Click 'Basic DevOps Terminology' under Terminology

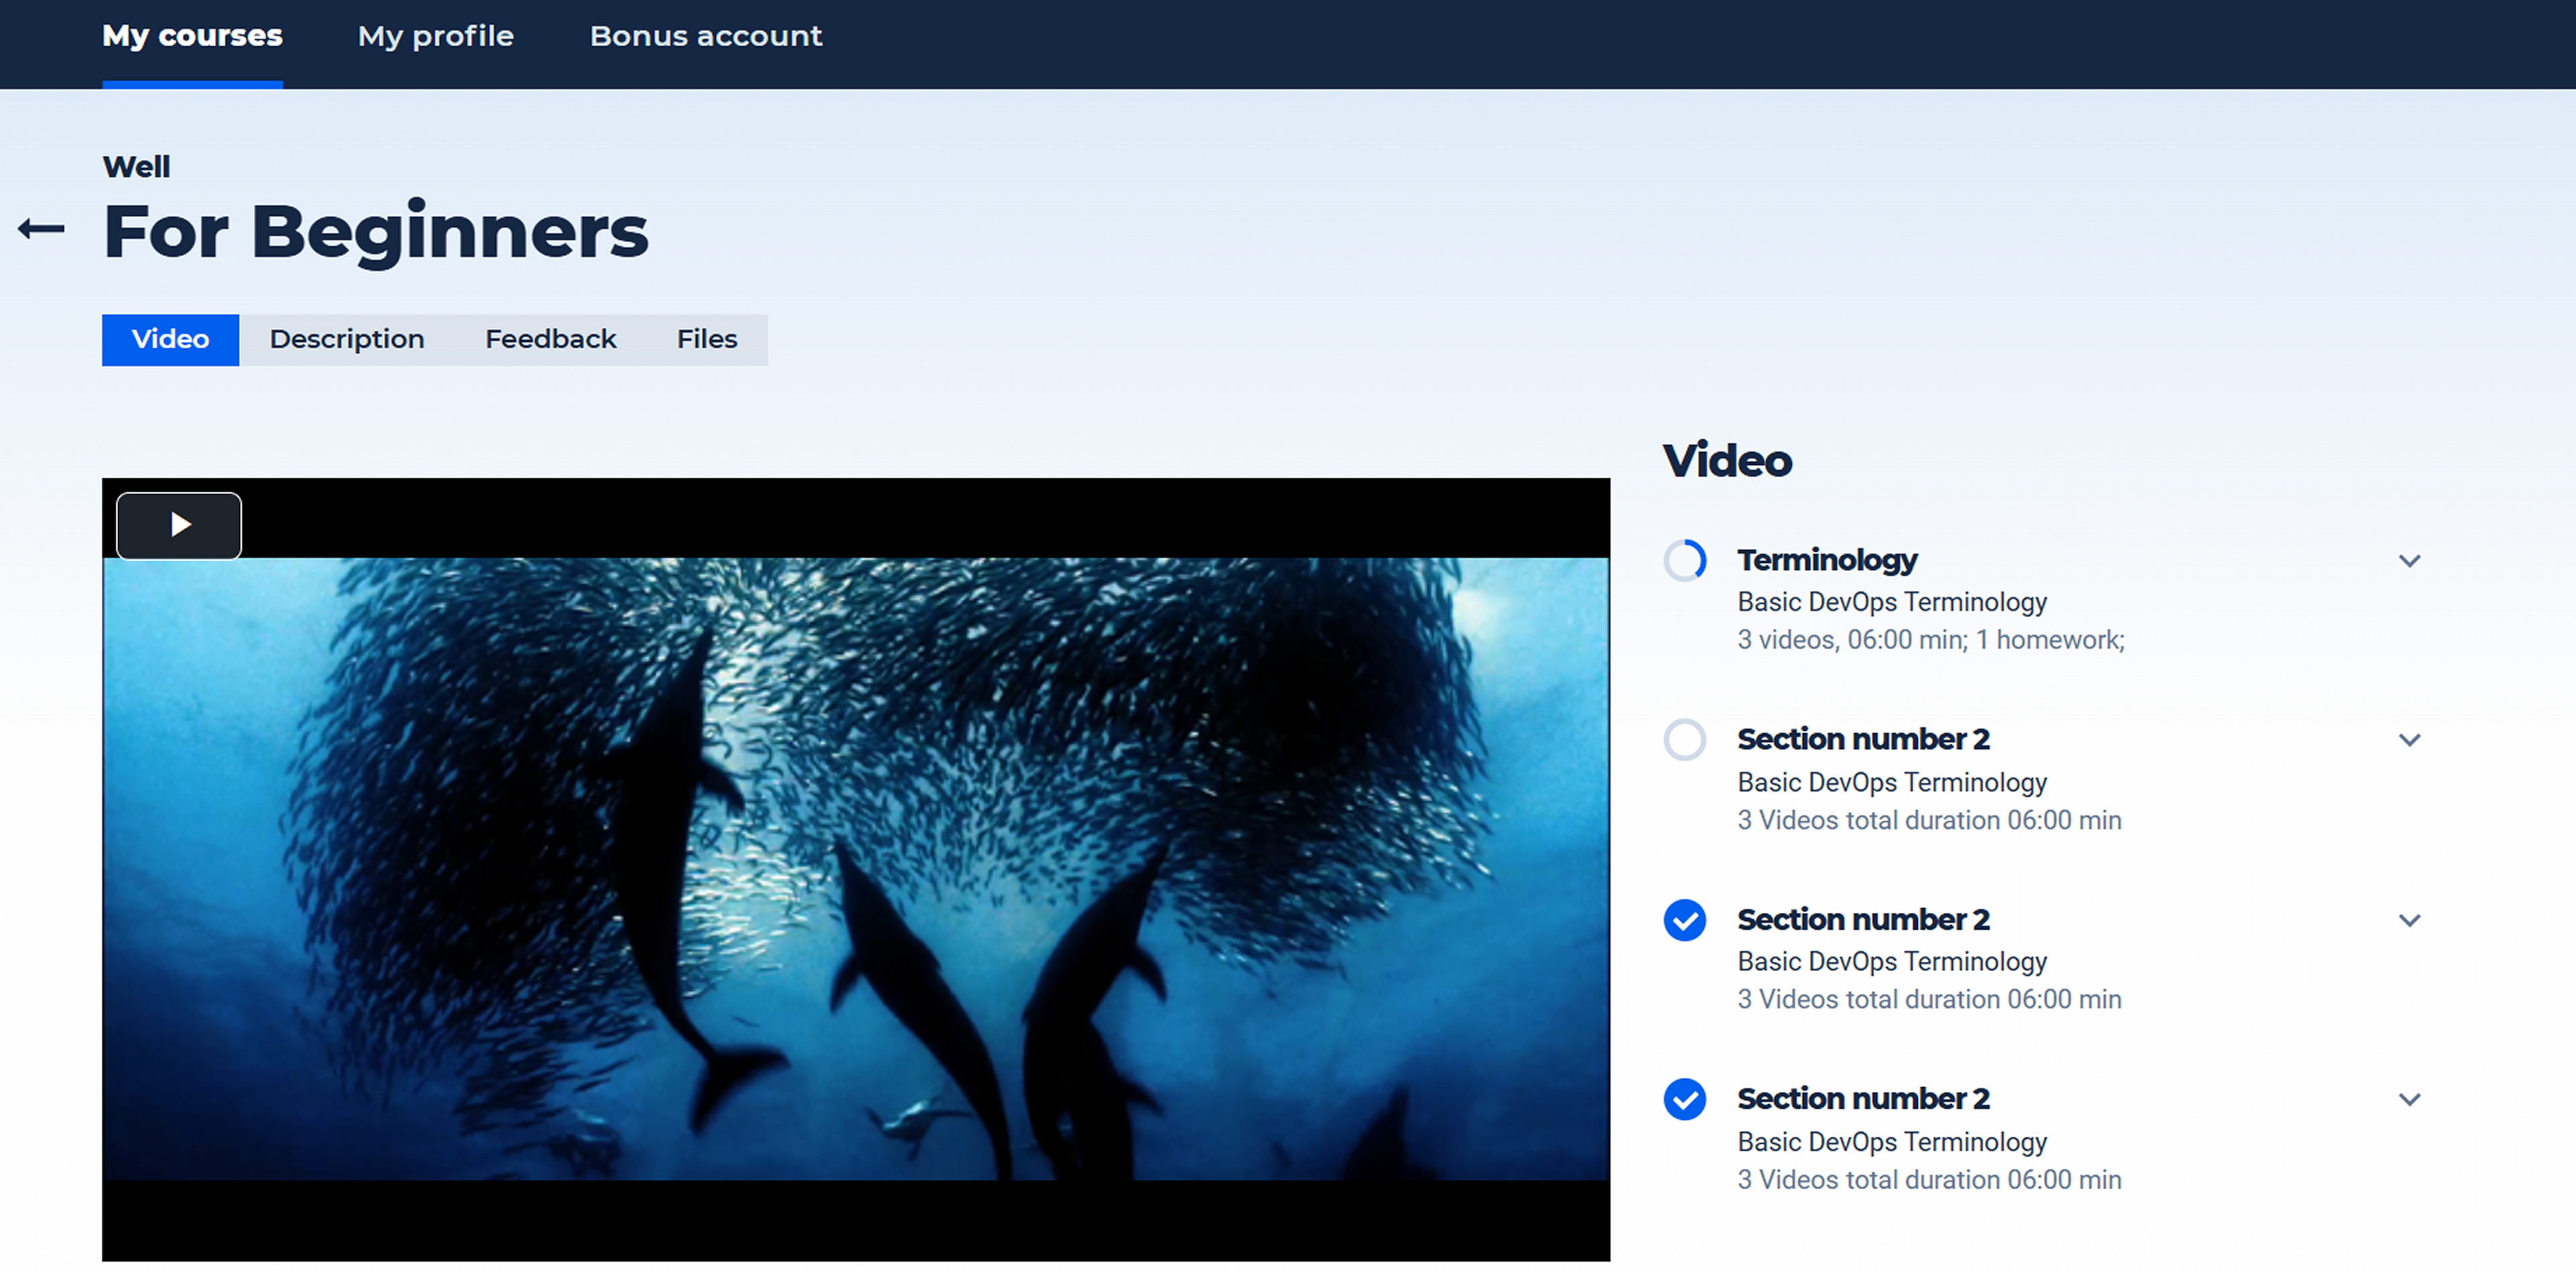1892,602
